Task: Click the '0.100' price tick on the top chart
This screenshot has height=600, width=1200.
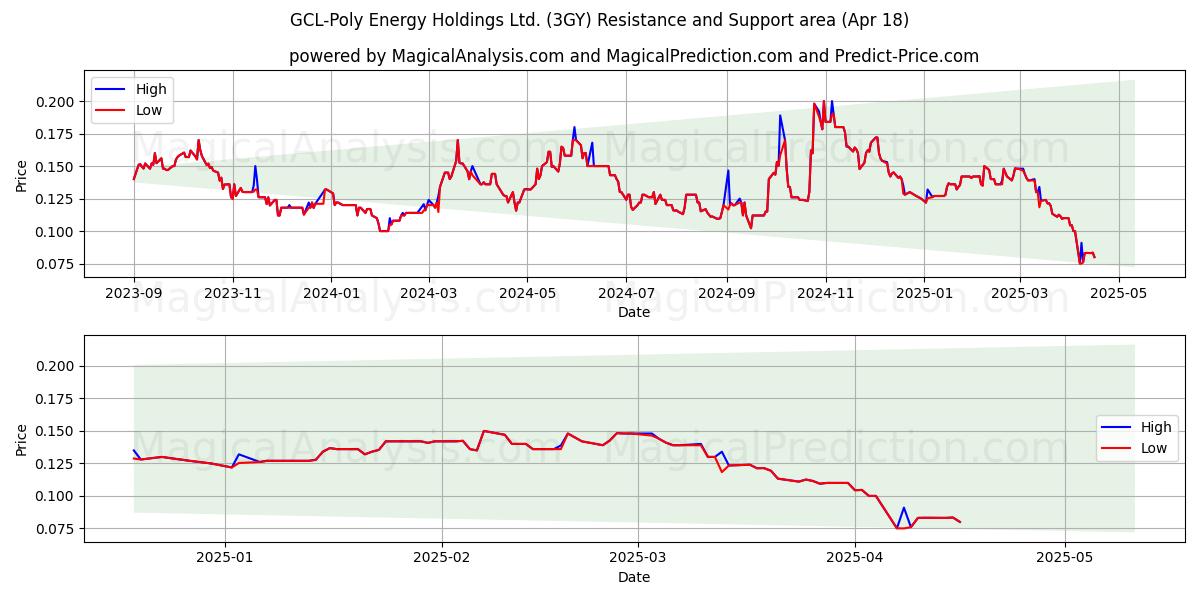Action: [x=56, y=232]
